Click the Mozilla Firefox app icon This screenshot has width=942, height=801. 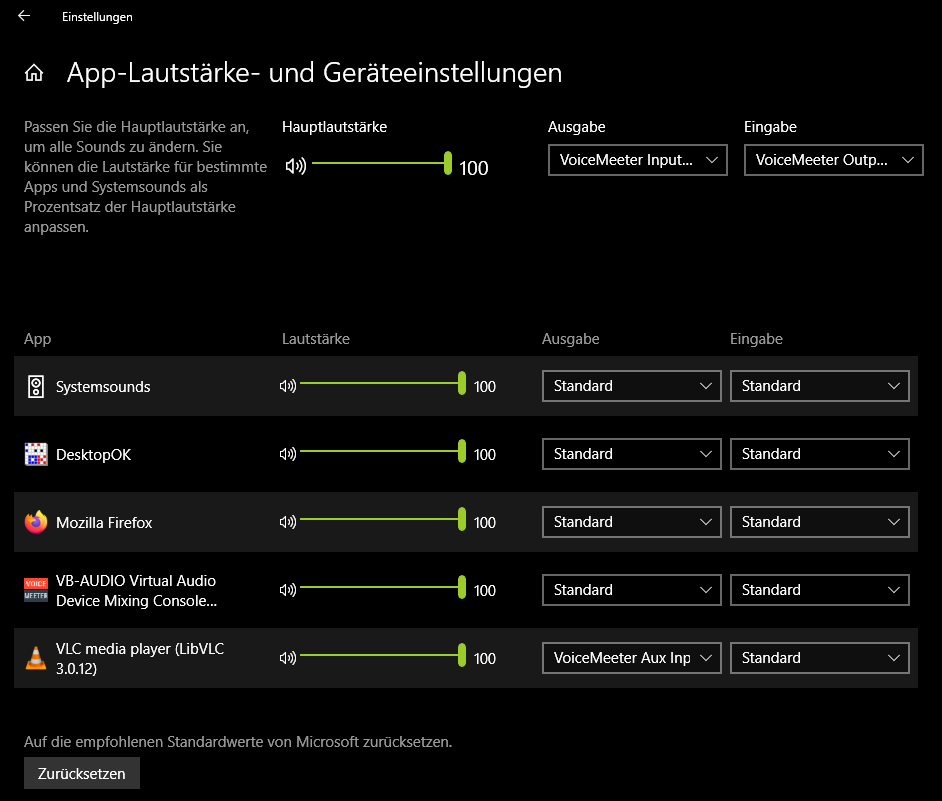click(36, 522)
